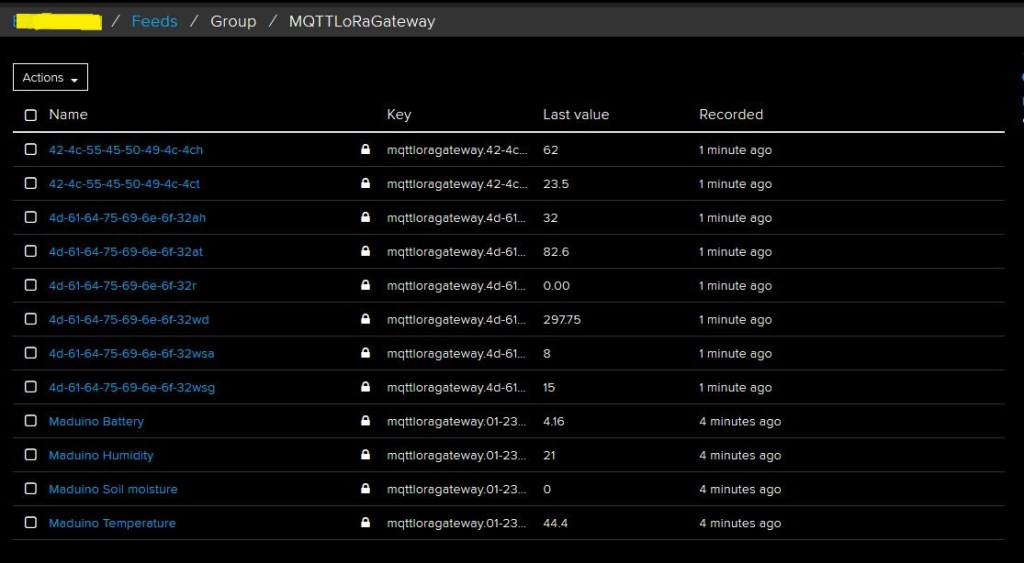Open the Actions dropdown menu

50,78
